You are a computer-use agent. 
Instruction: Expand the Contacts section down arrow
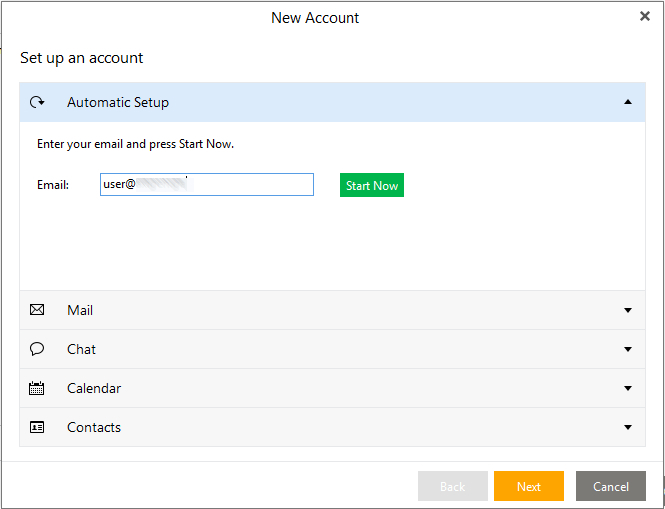627,427
